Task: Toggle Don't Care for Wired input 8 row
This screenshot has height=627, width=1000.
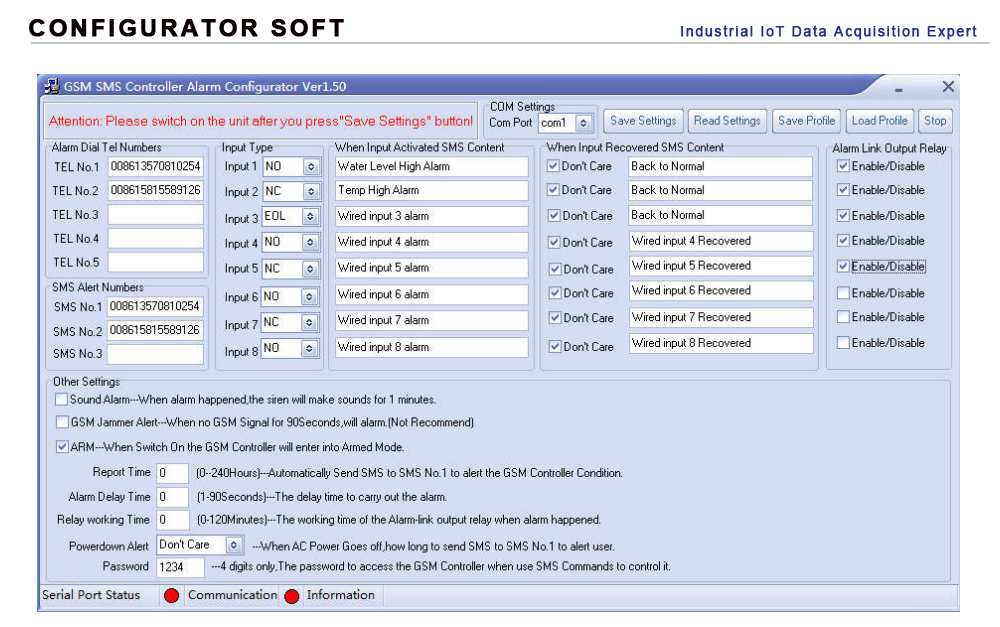Action: (555, 346)
